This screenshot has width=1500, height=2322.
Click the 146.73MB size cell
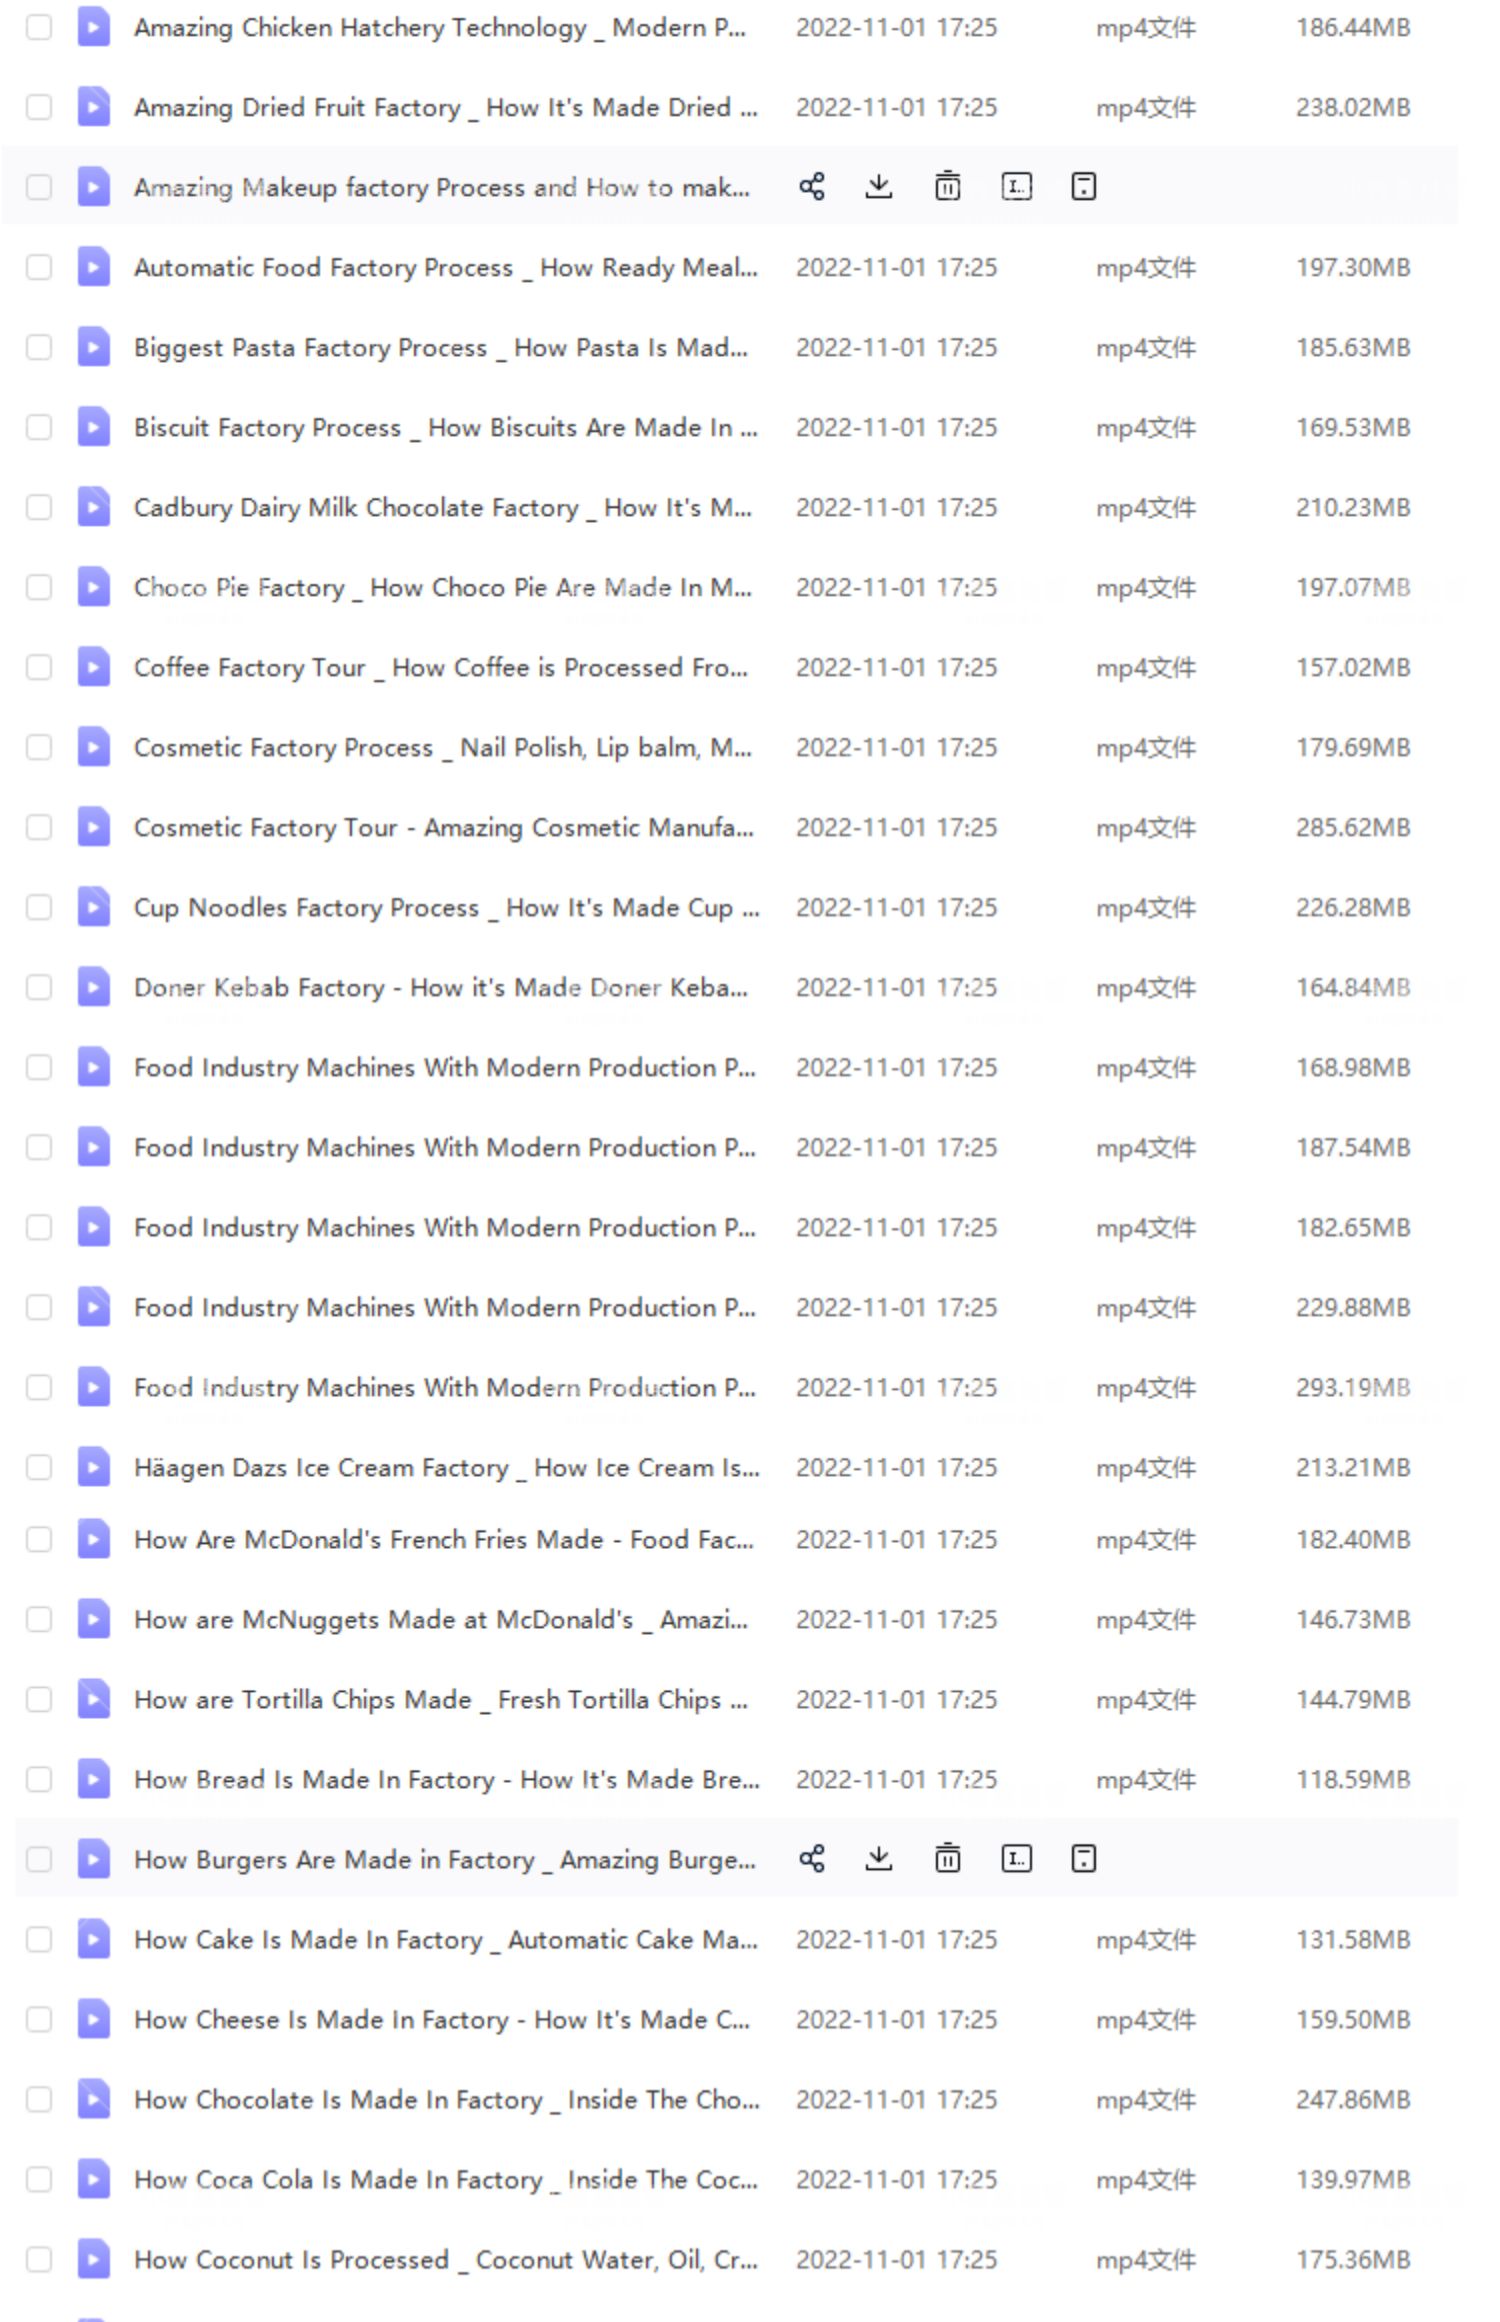(x=1353, y=1619)
